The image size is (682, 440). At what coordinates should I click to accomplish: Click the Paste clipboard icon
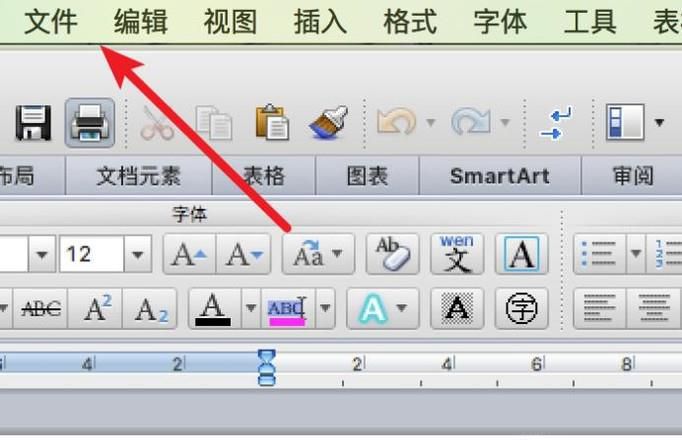point(272,122)
